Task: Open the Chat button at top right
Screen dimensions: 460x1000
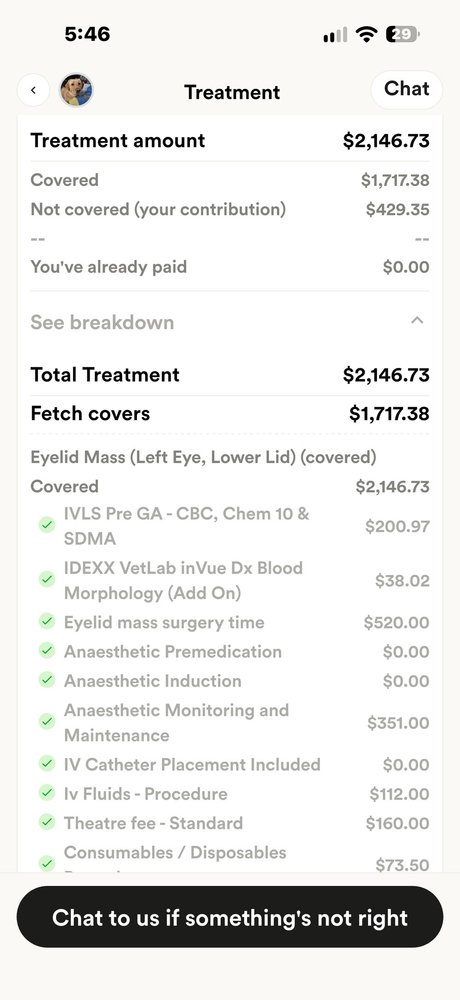Action: [x=406, y=89]
